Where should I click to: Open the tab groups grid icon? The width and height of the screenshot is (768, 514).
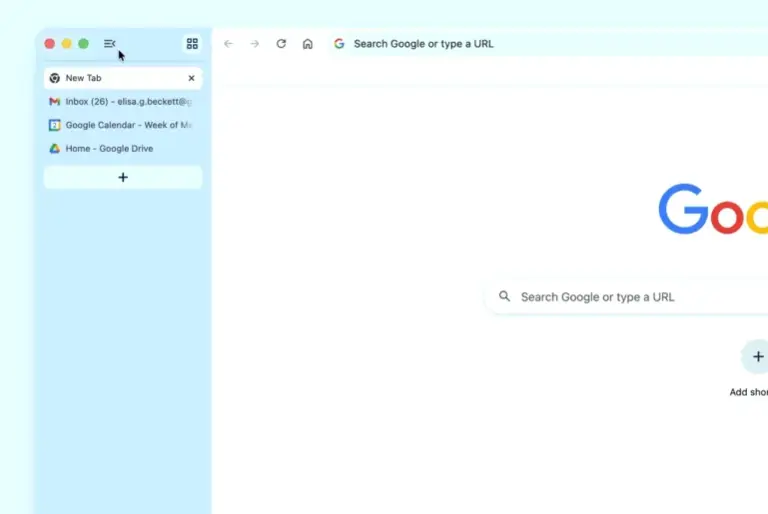click(192, 44)
